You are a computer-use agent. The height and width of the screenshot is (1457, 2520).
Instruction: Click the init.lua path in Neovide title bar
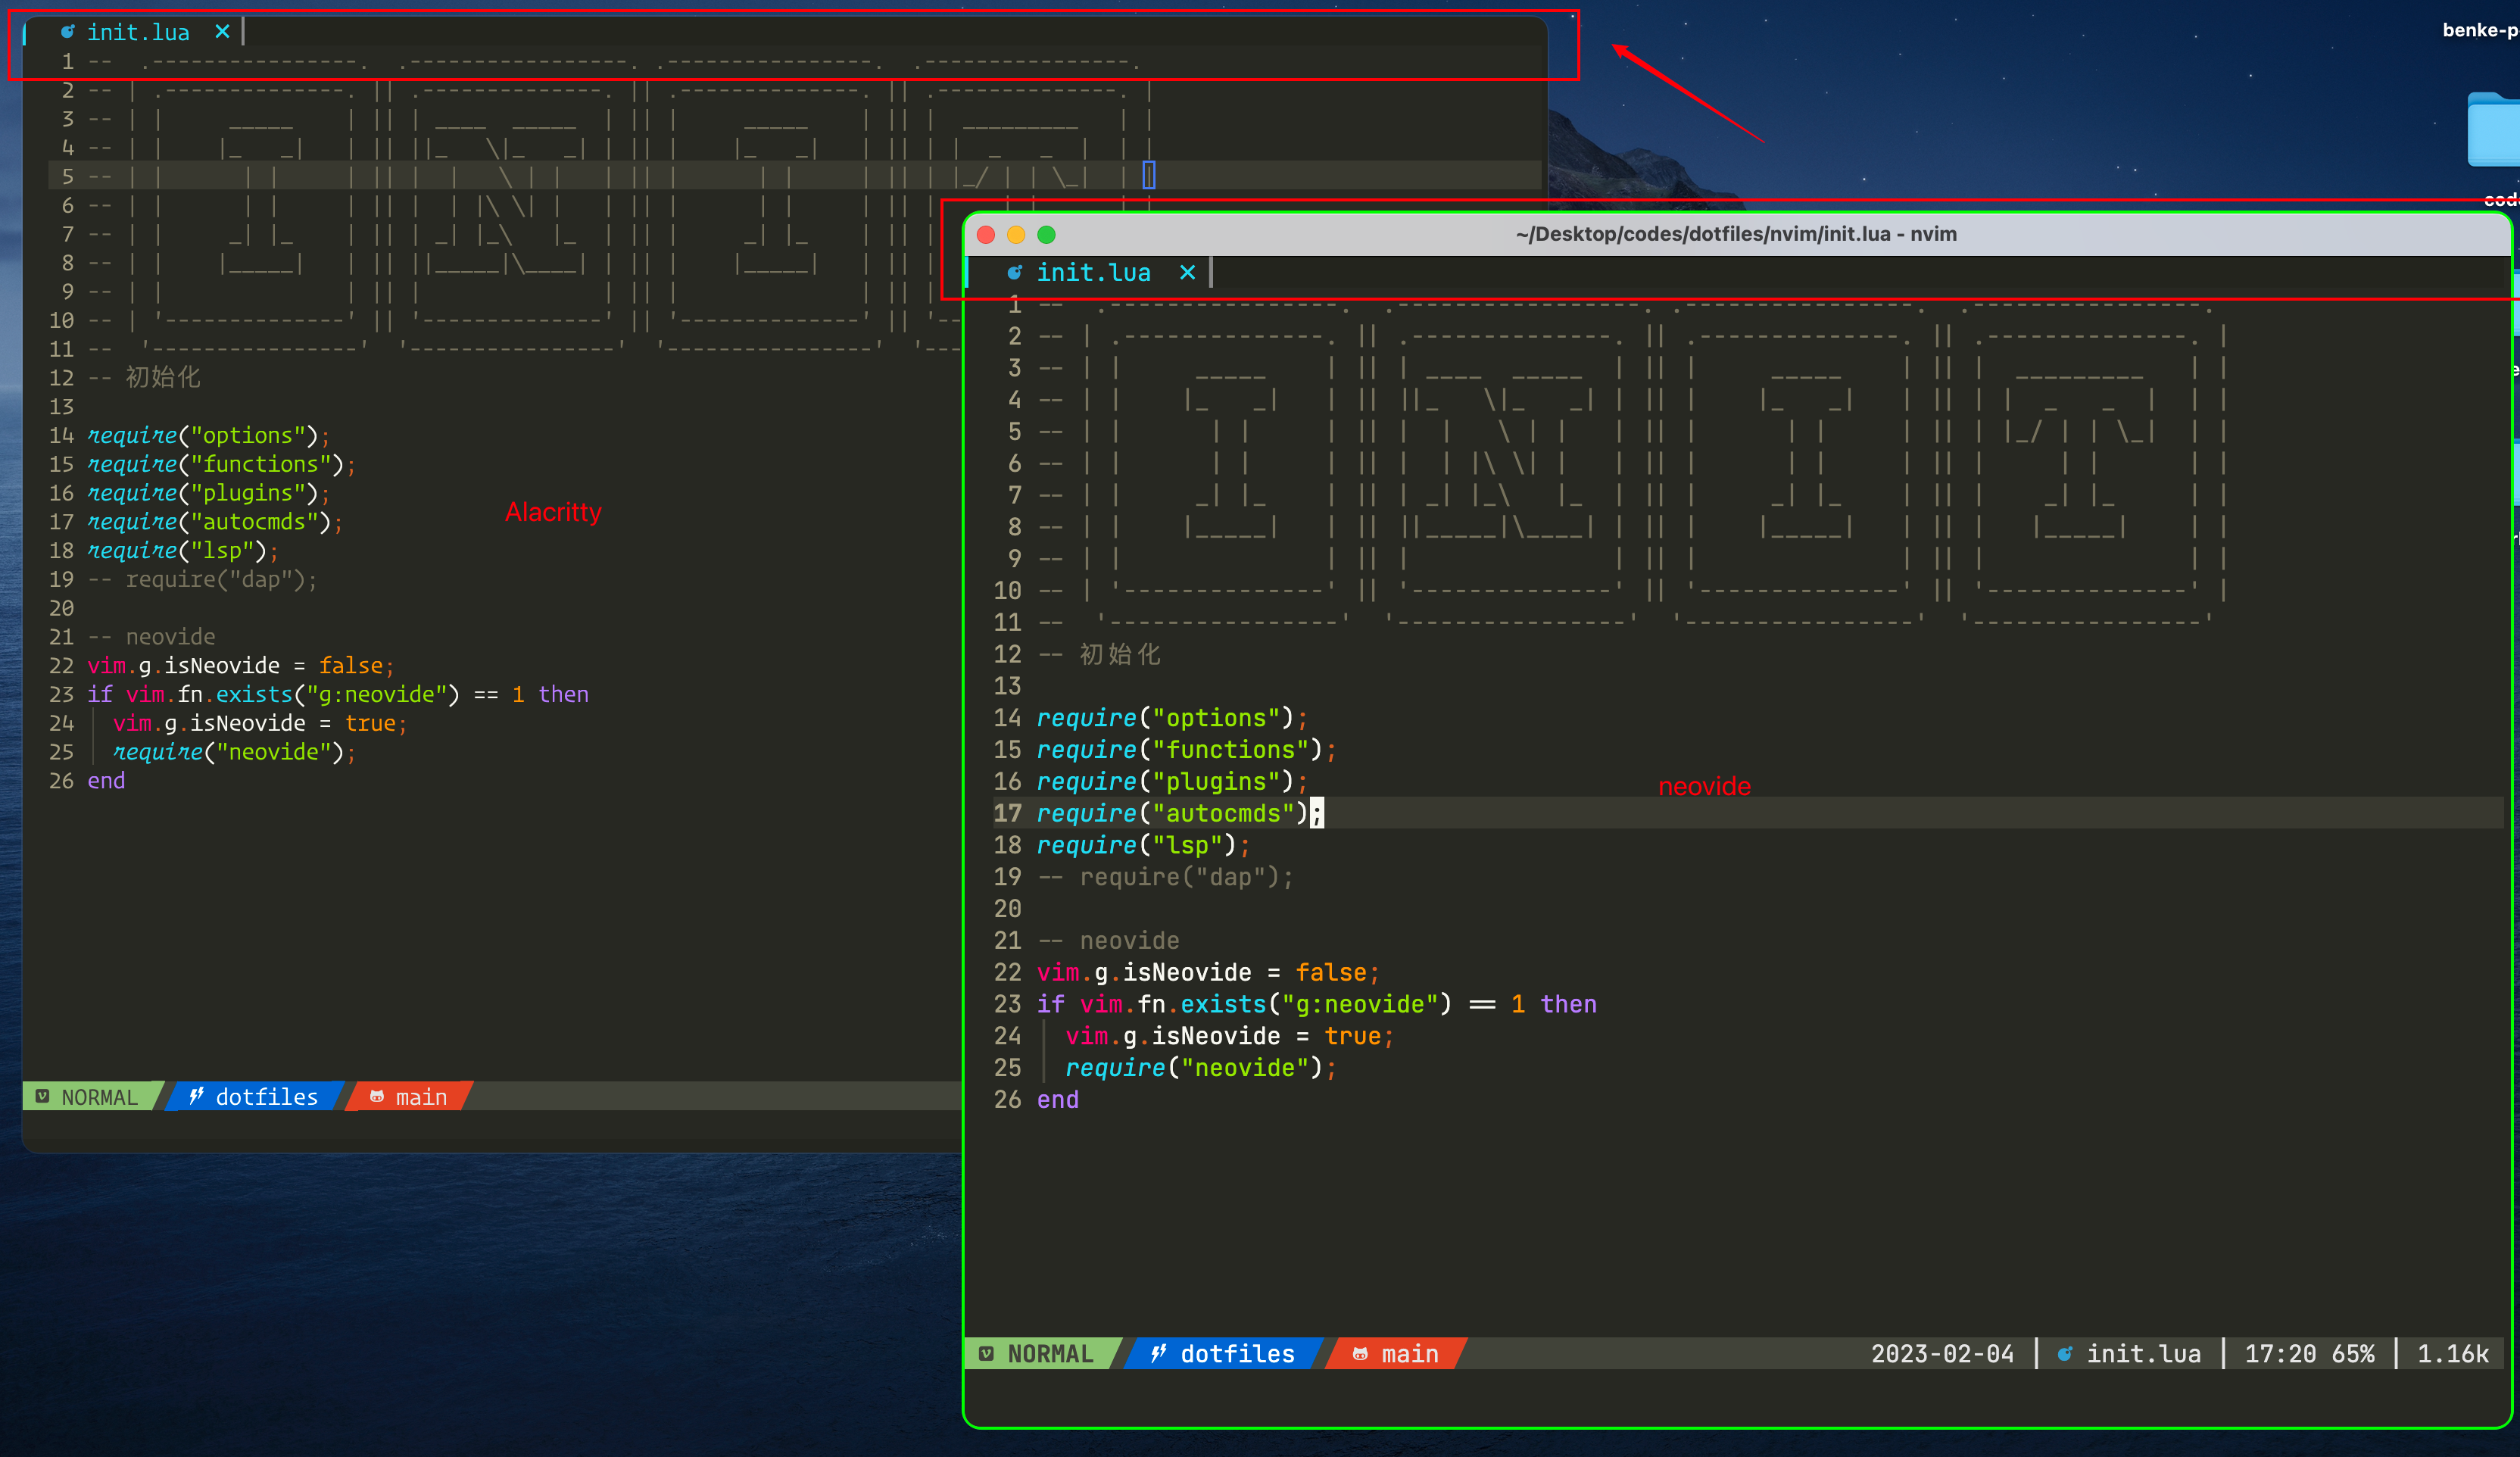click(x=1735, y=233)
